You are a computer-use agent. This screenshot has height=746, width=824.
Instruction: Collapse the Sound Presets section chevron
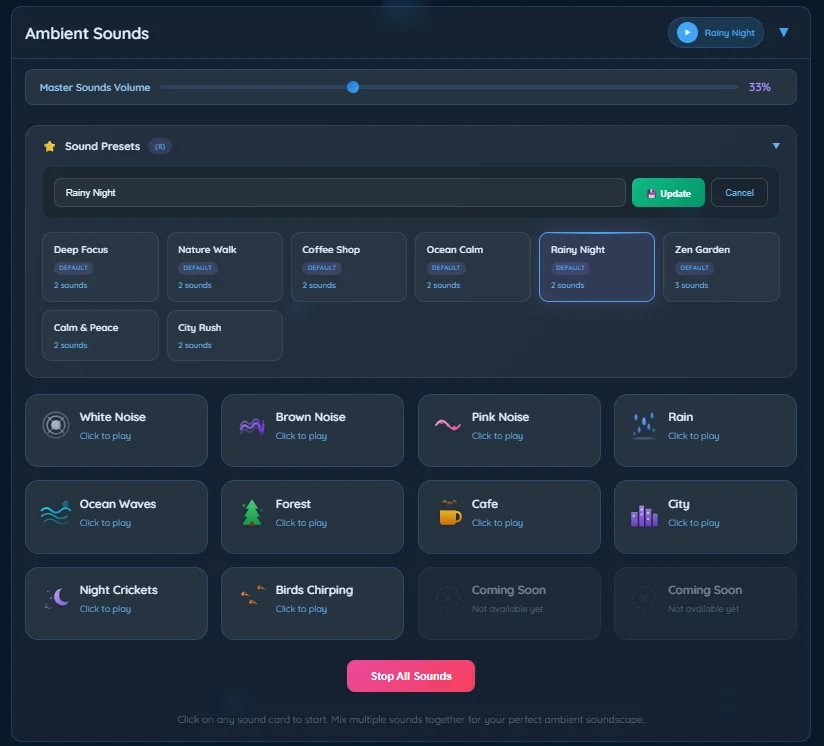click(x=776, y=146)
